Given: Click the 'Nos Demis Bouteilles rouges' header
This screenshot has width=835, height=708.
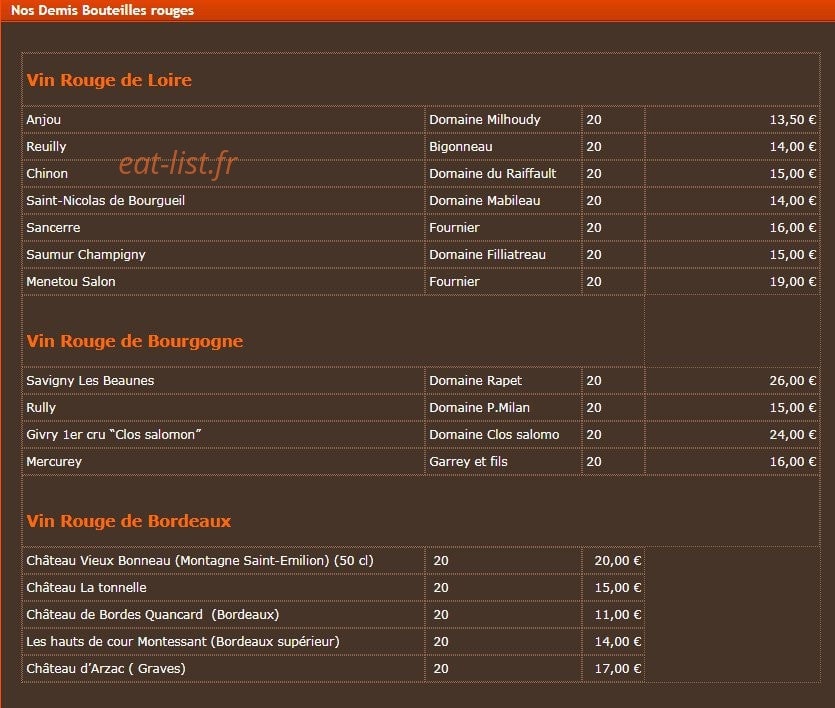Looking at the screenshot, I should (102, 11).
